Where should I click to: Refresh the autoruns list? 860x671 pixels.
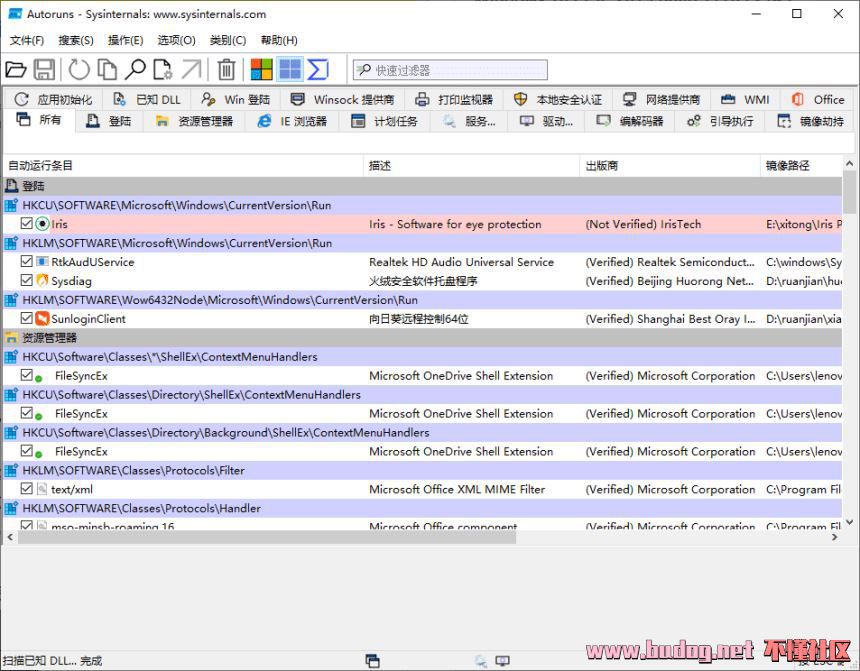78,69
